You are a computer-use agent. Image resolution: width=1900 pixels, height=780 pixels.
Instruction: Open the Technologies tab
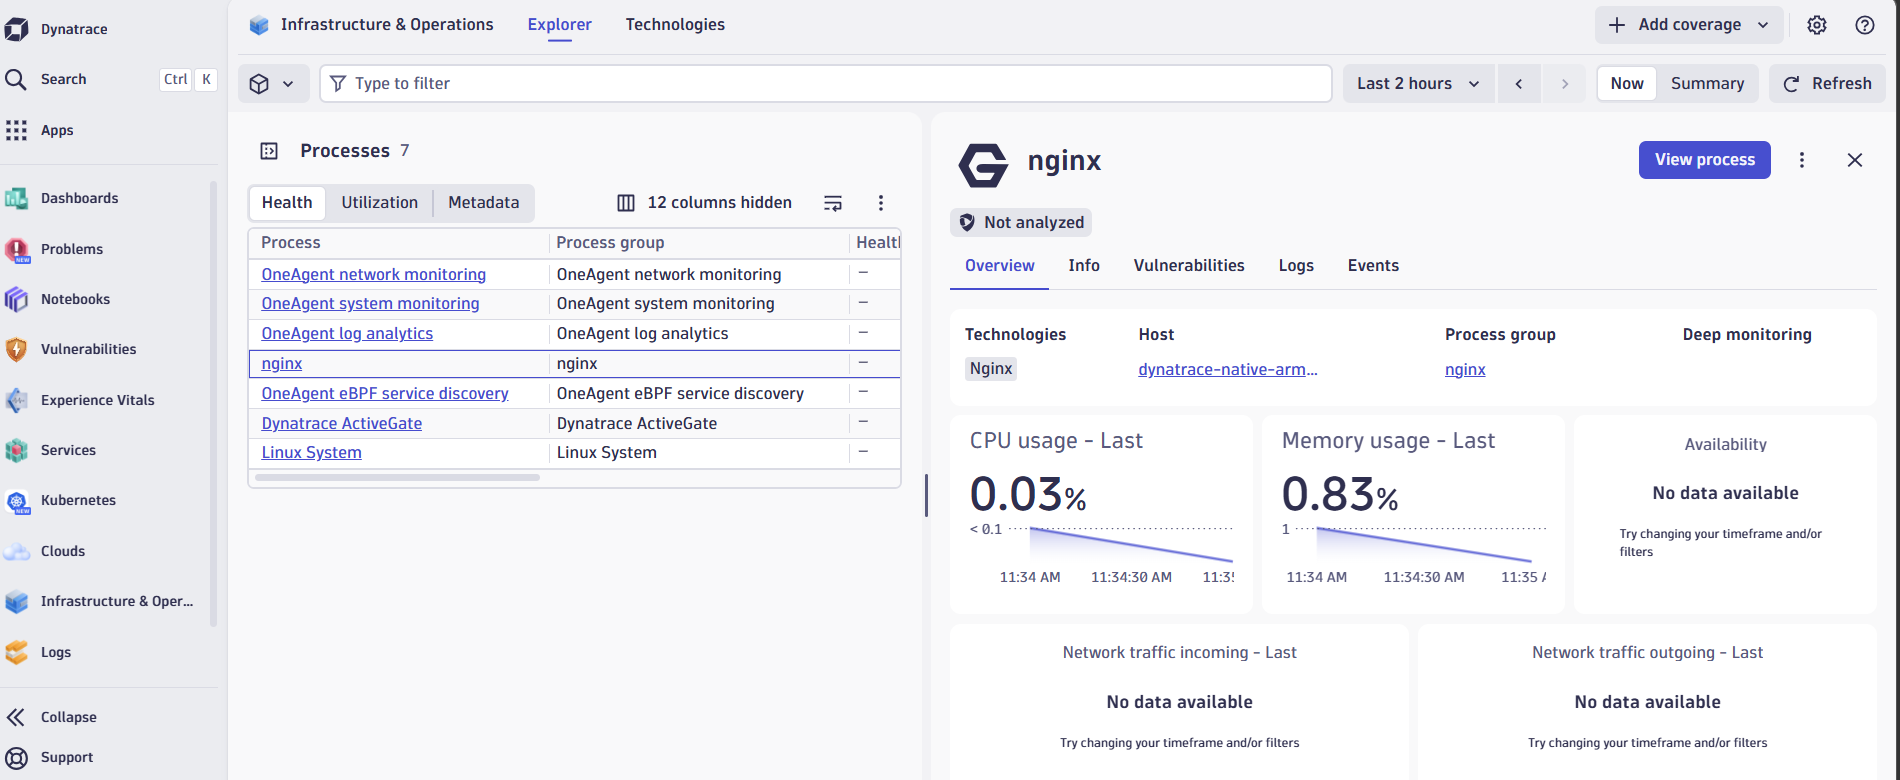[x=675, y=25]
